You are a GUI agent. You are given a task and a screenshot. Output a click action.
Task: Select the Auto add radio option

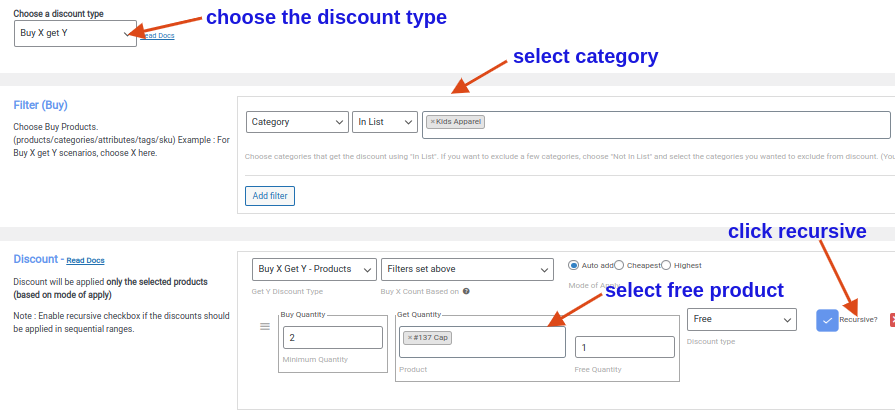click(x=573, y=265)
